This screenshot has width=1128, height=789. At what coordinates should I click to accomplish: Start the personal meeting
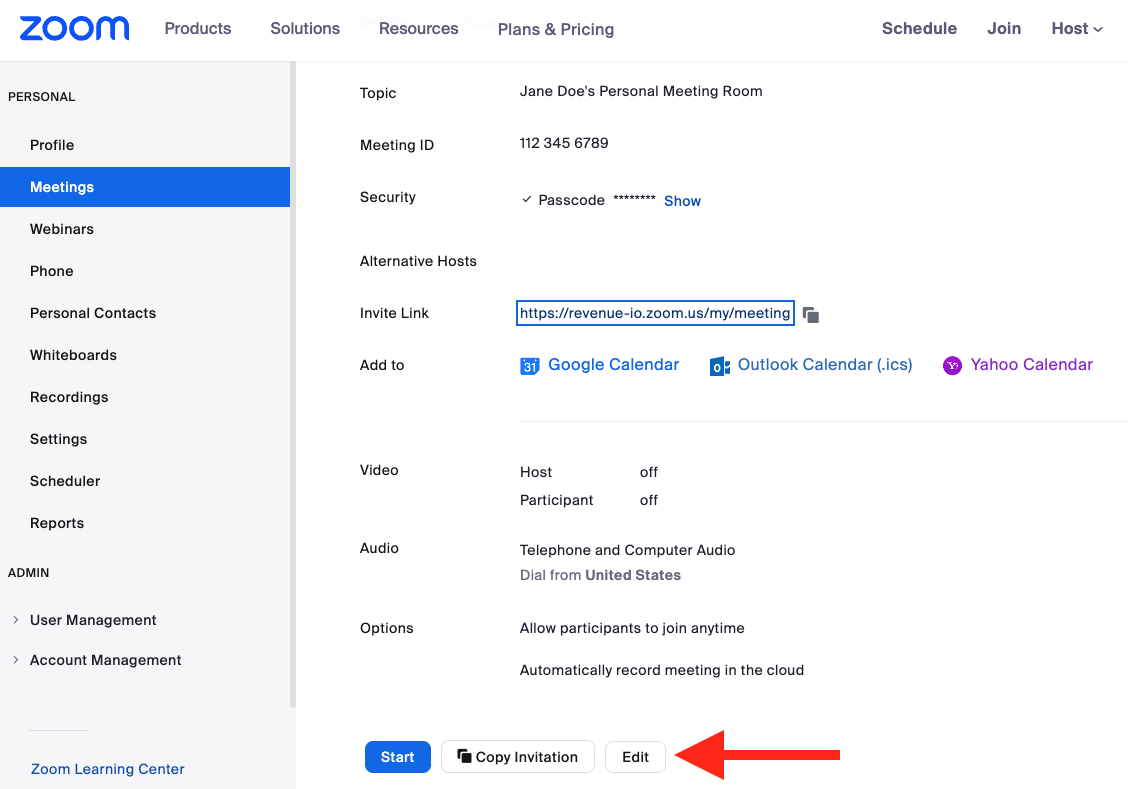(397, 757)
